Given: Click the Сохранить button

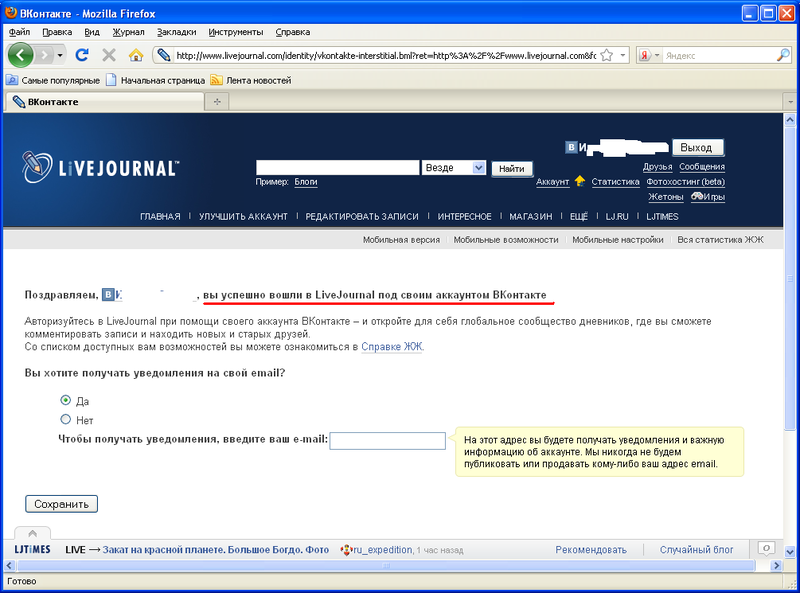Looking at the screenshot, I should click(61, 504).
